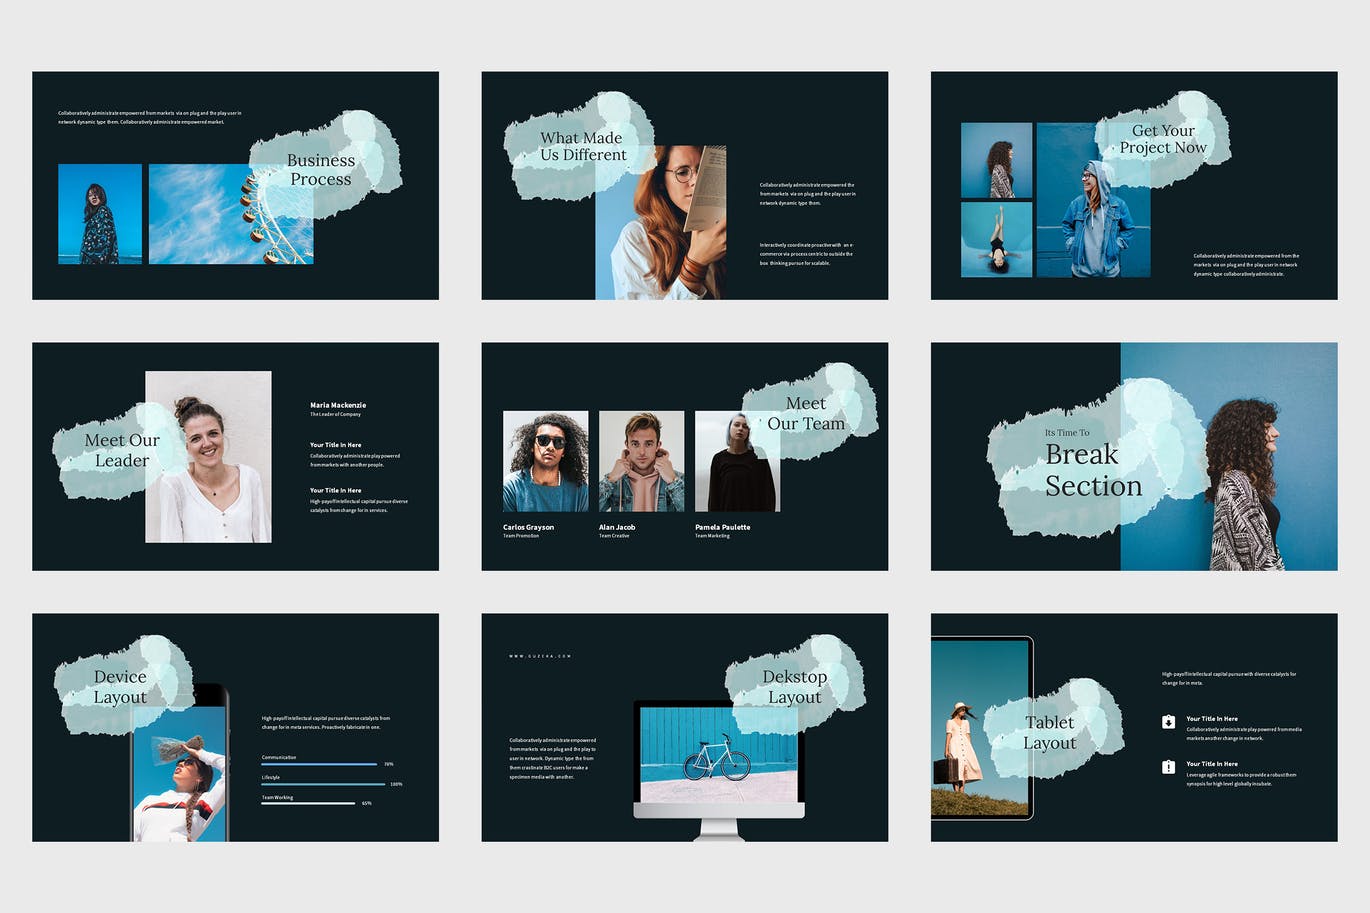The image size is (1370, 913).
Task: Click the warning document icon beside second Tablet title
Action: point(1168,765)
